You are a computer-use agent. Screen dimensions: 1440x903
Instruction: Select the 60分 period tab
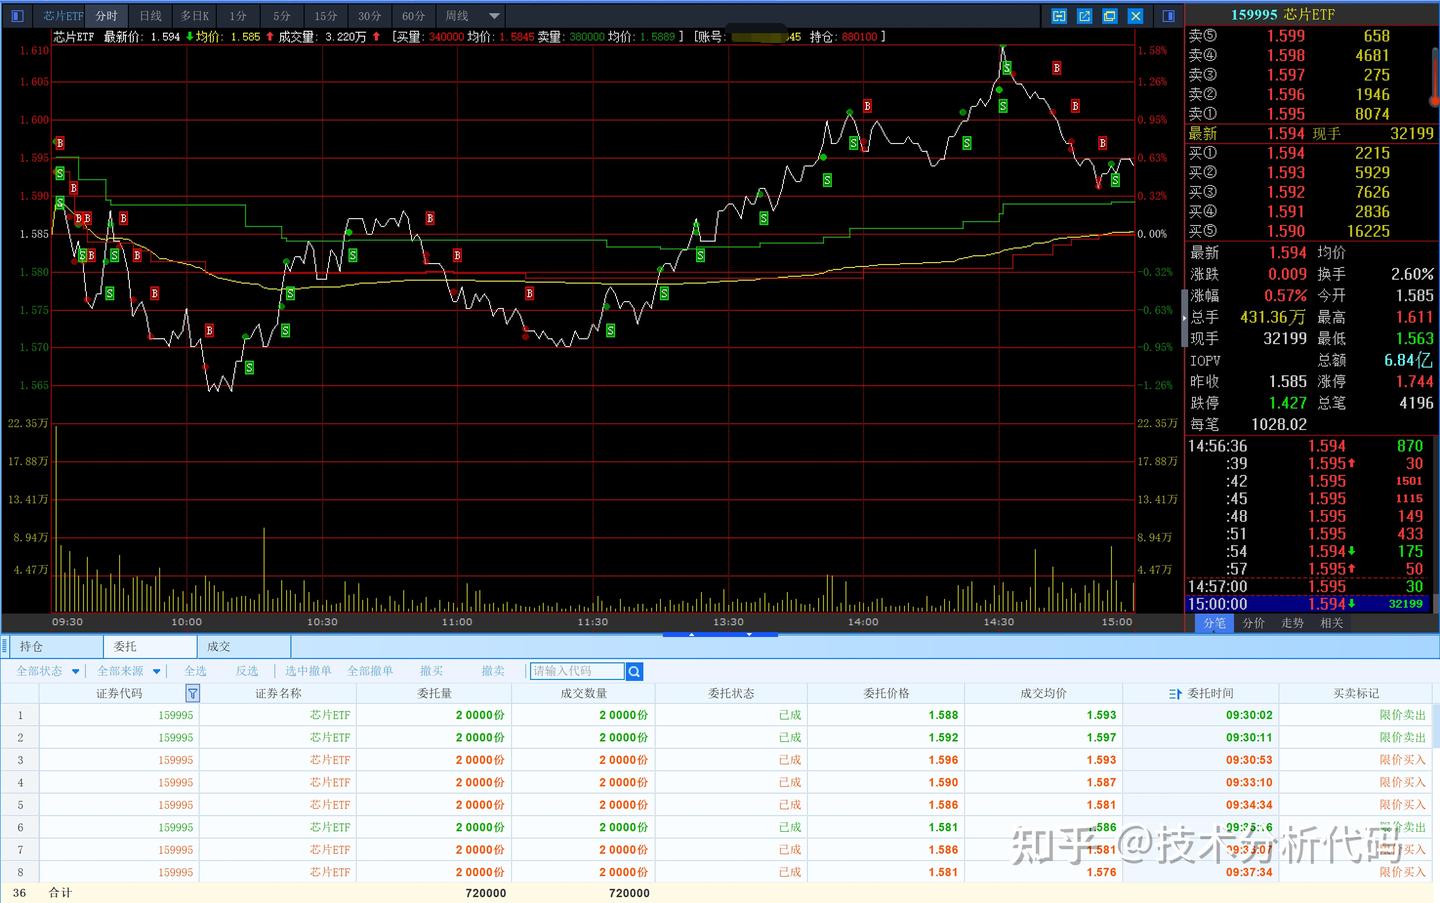tap(414, 16)
